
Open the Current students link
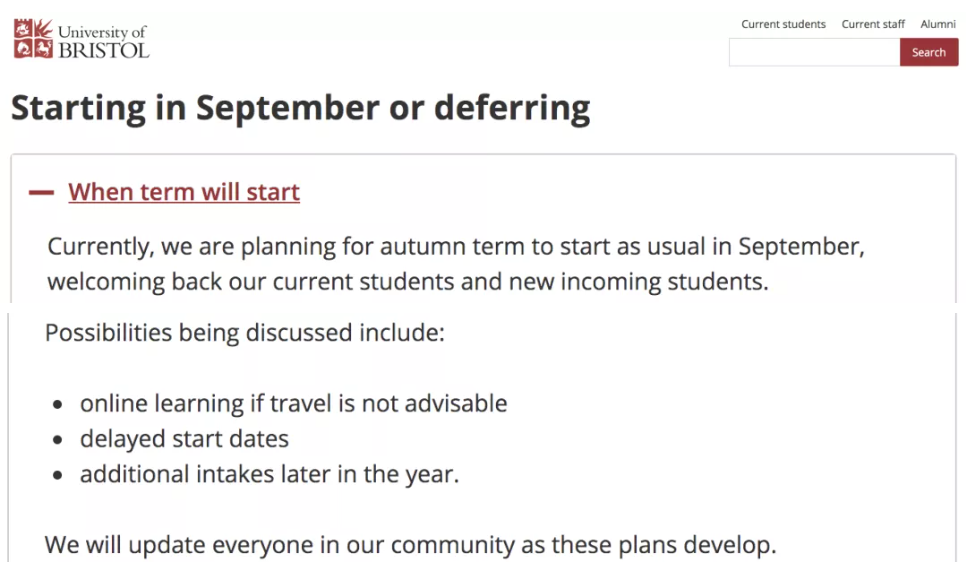click(783, 24)
